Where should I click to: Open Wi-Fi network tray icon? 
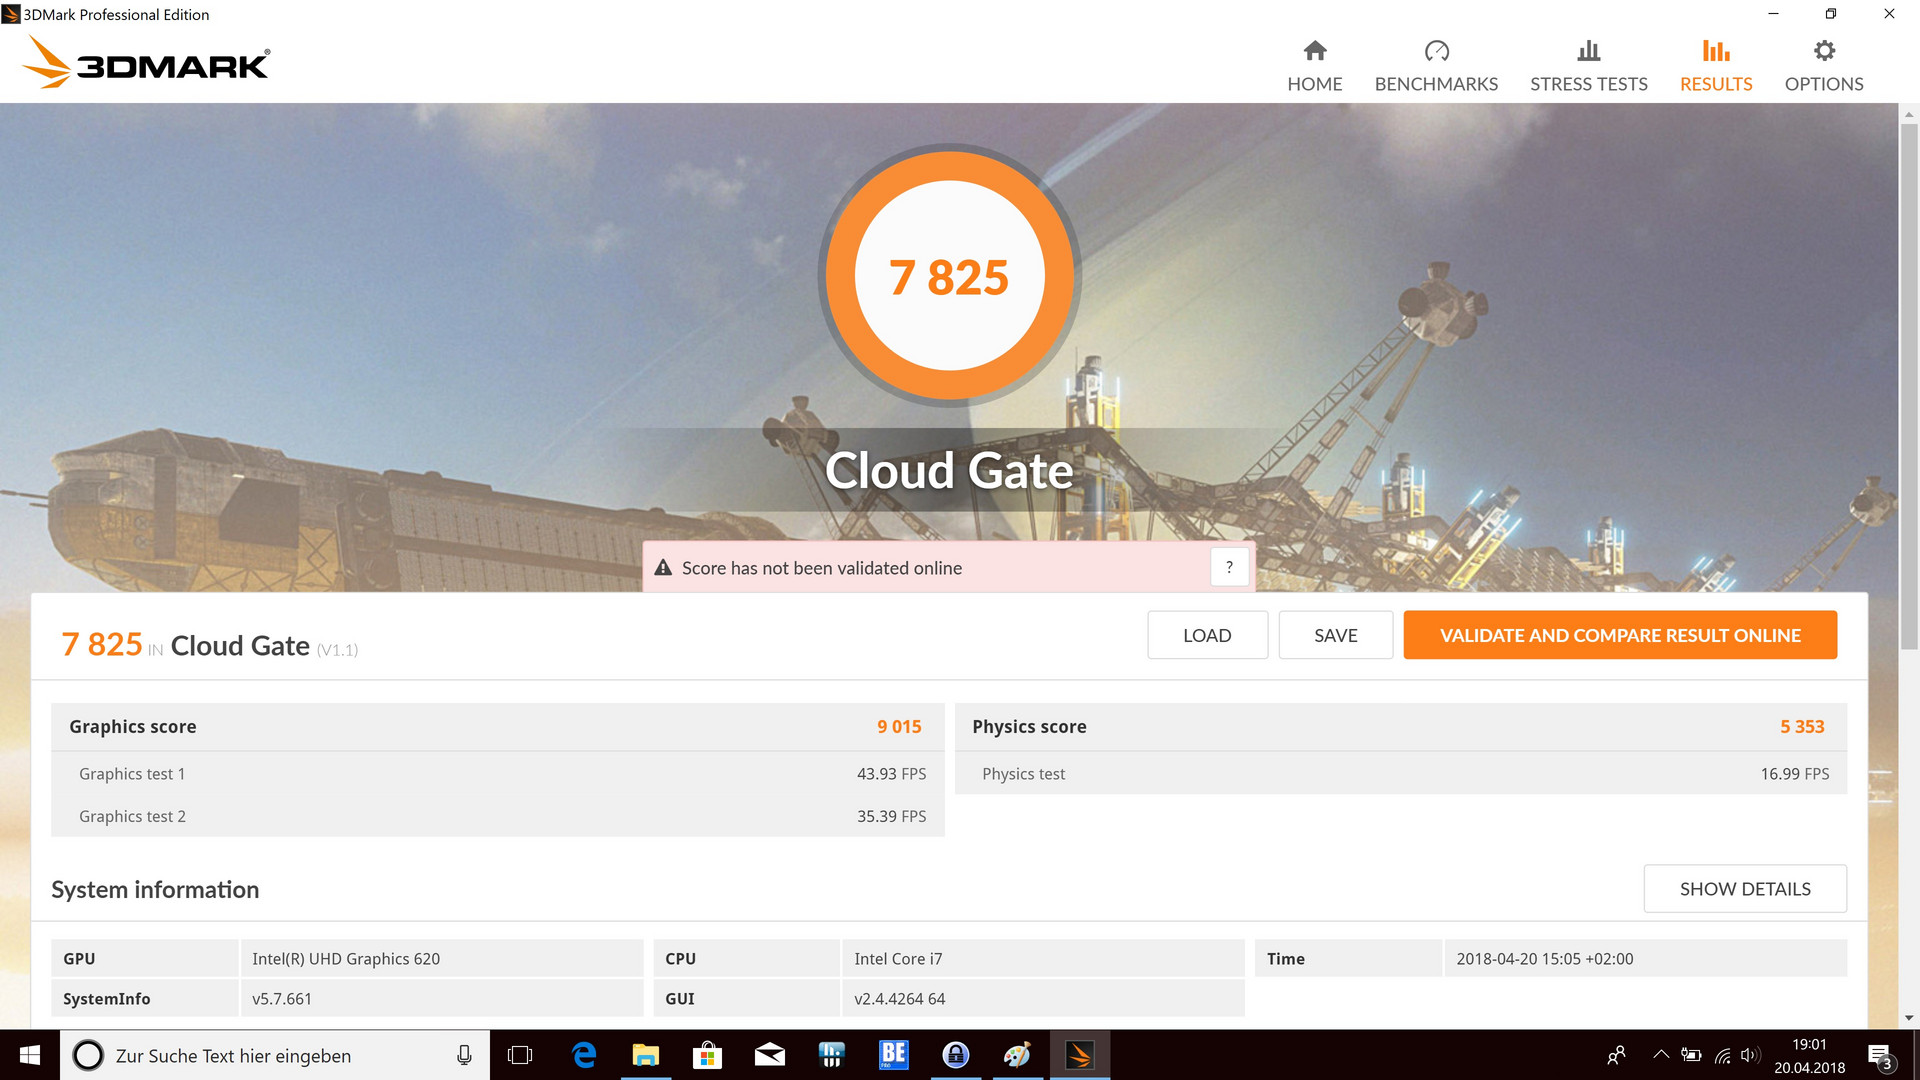(x=1722, y=1055)
